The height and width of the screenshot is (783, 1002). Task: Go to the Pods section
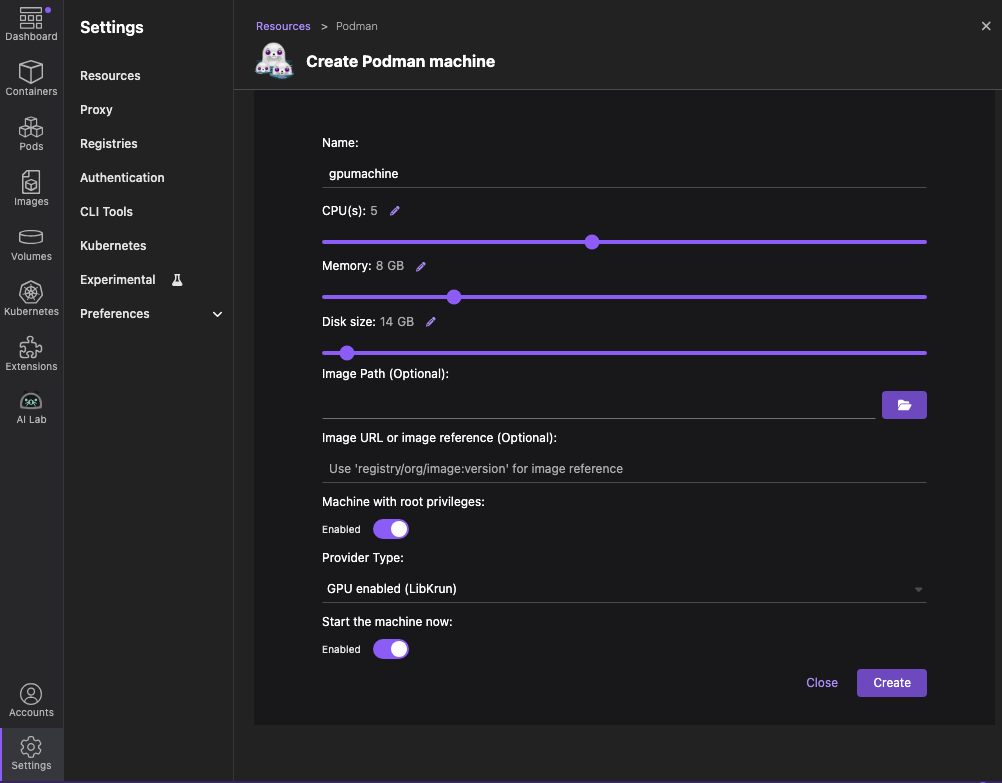31,134
